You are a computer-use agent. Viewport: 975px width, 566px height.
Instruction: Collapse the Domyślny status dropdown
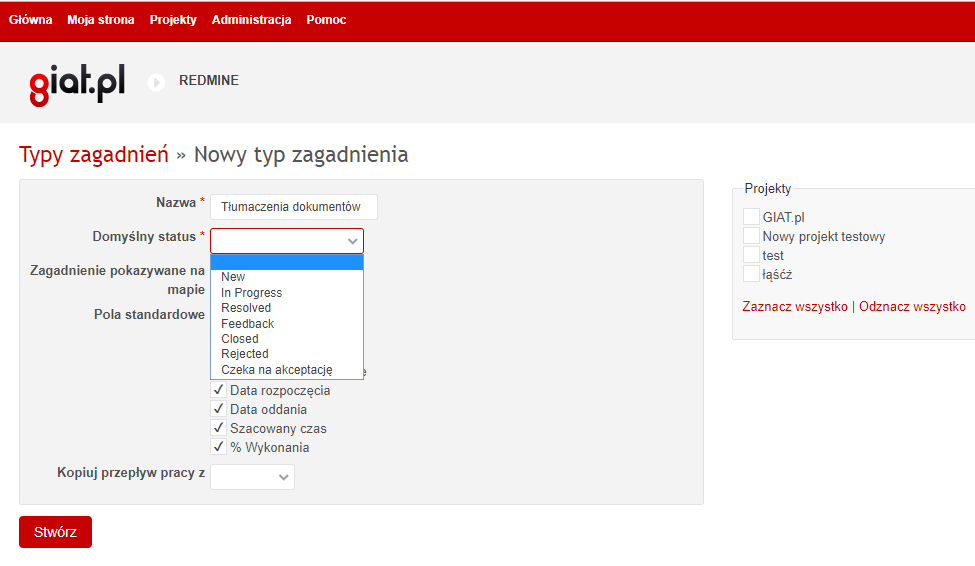287,241
